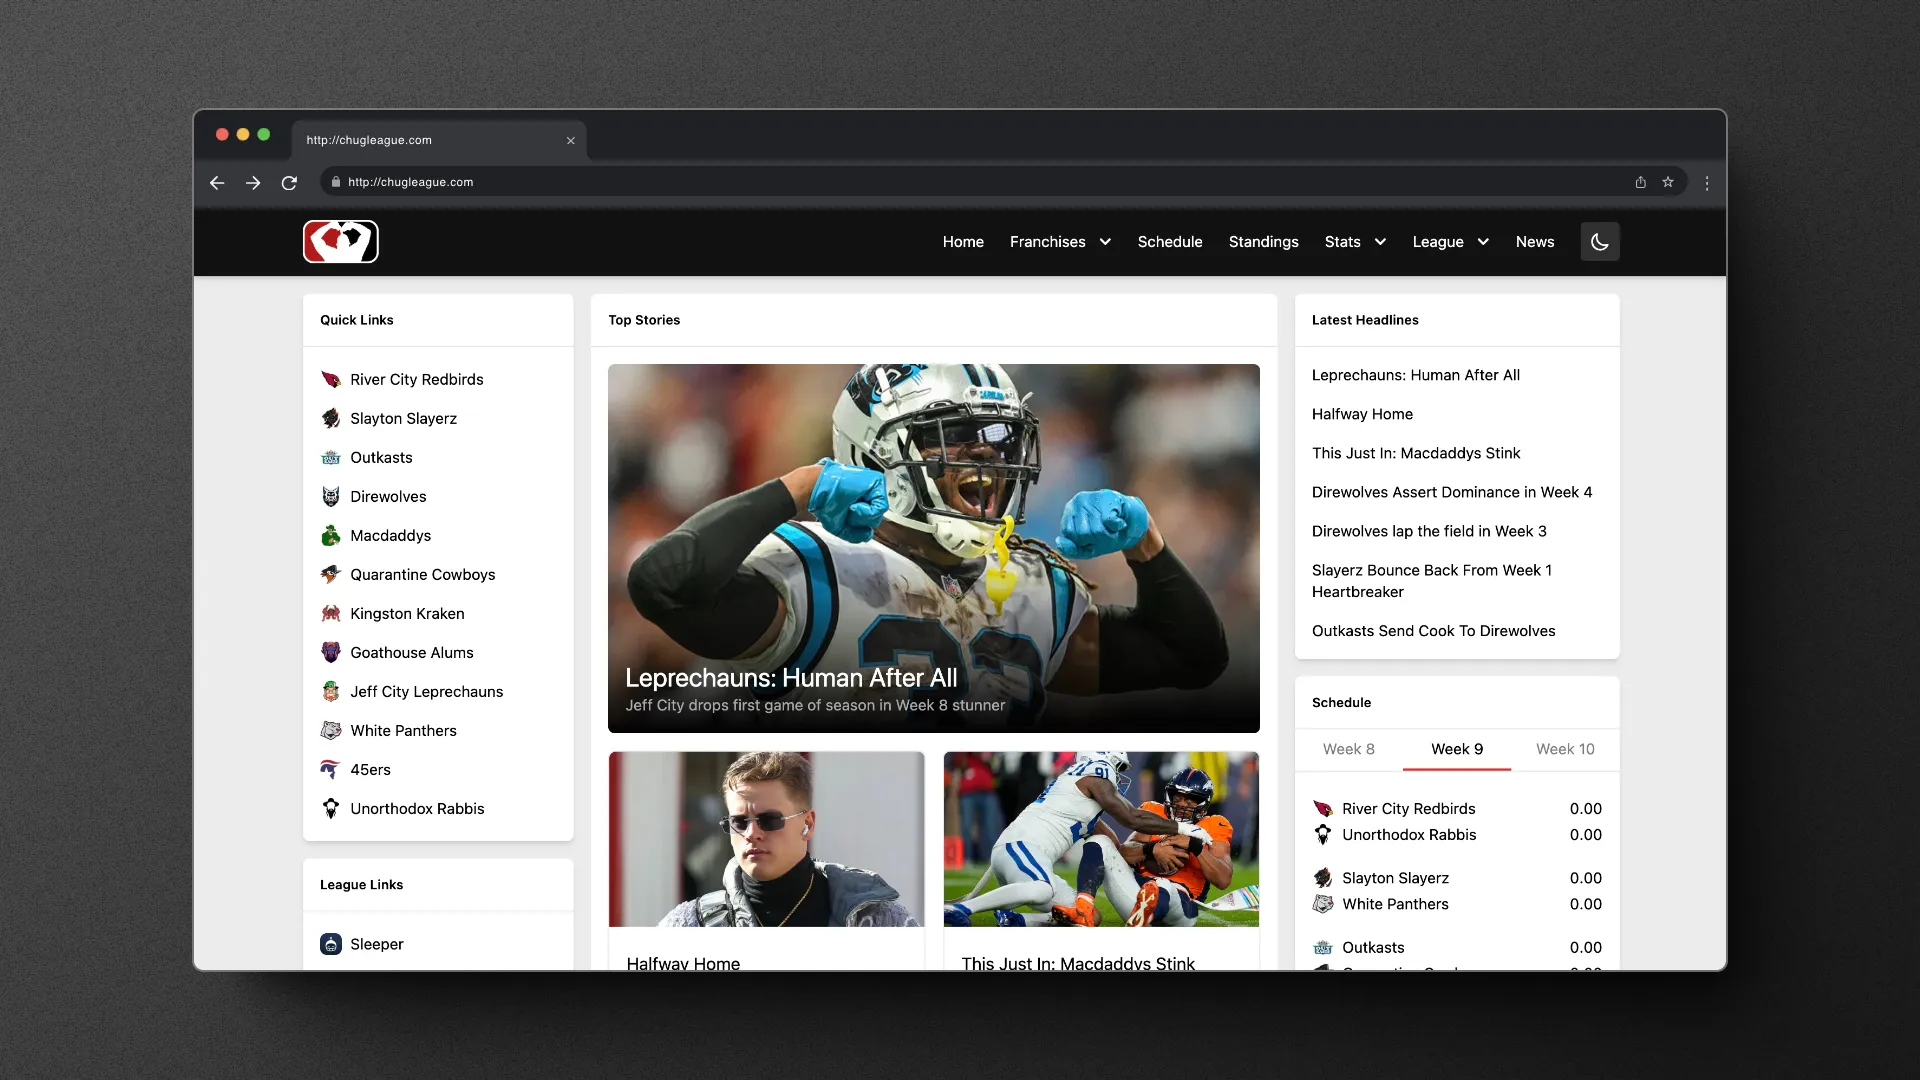Expand the Franchises dropdown

pos(1060,242)
